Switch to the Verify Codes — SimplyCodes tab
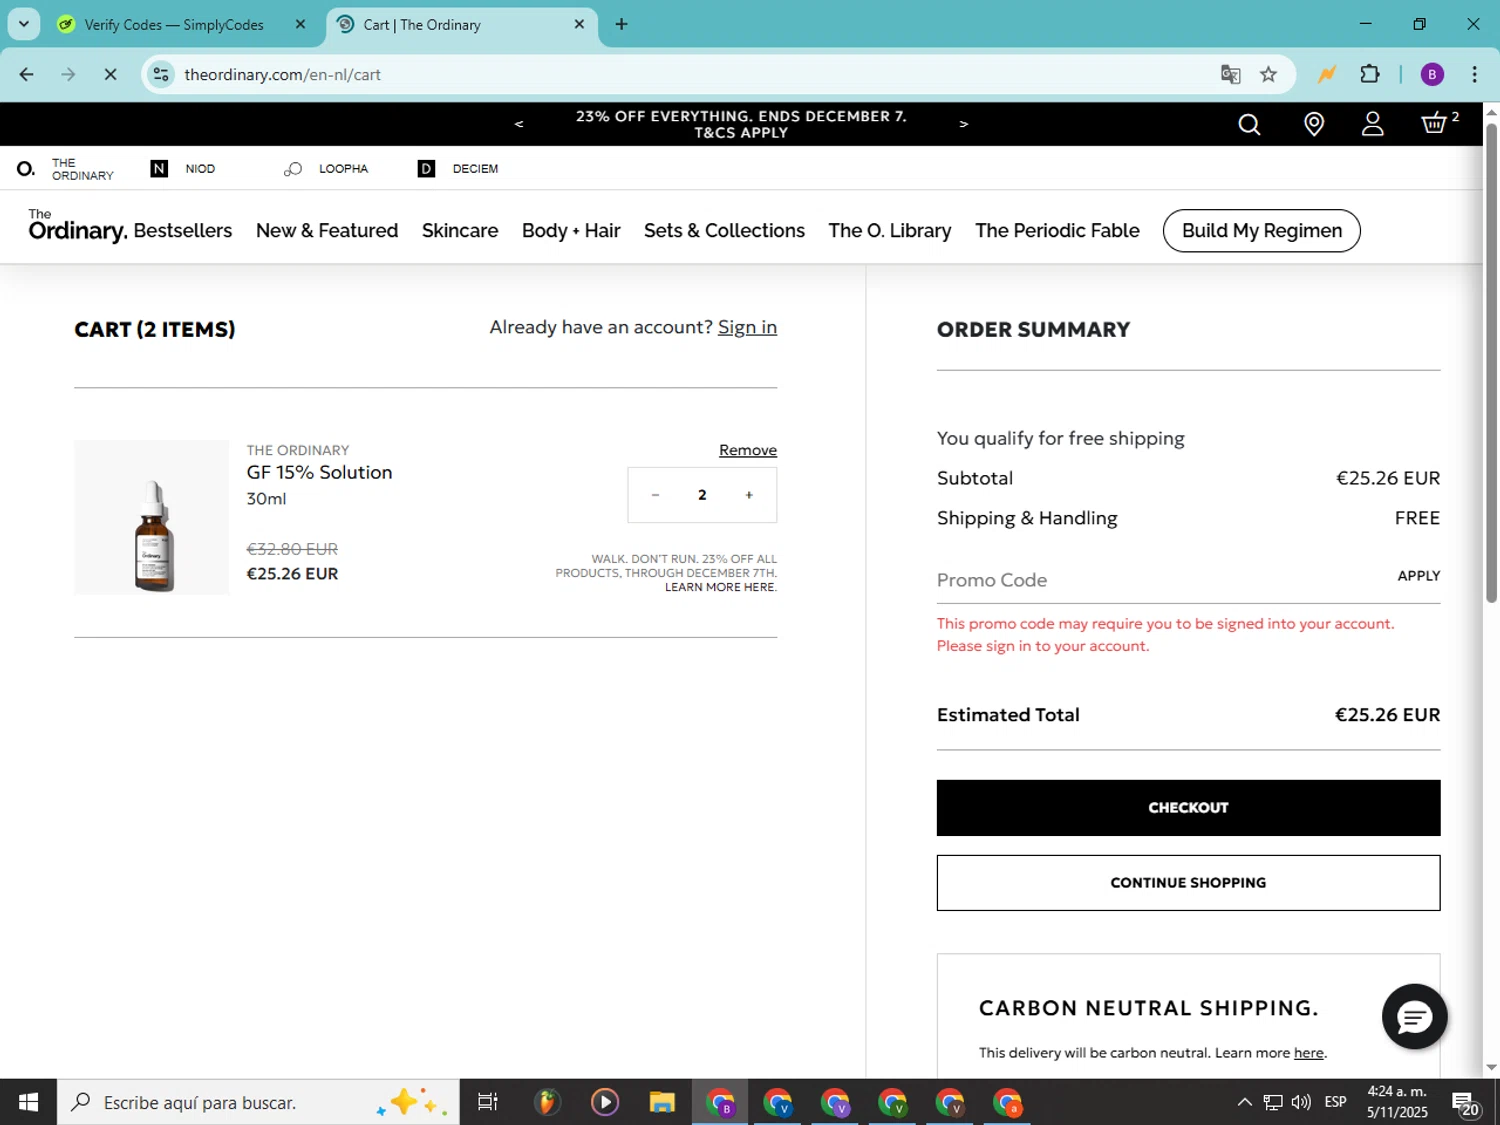 pos(174,25)
